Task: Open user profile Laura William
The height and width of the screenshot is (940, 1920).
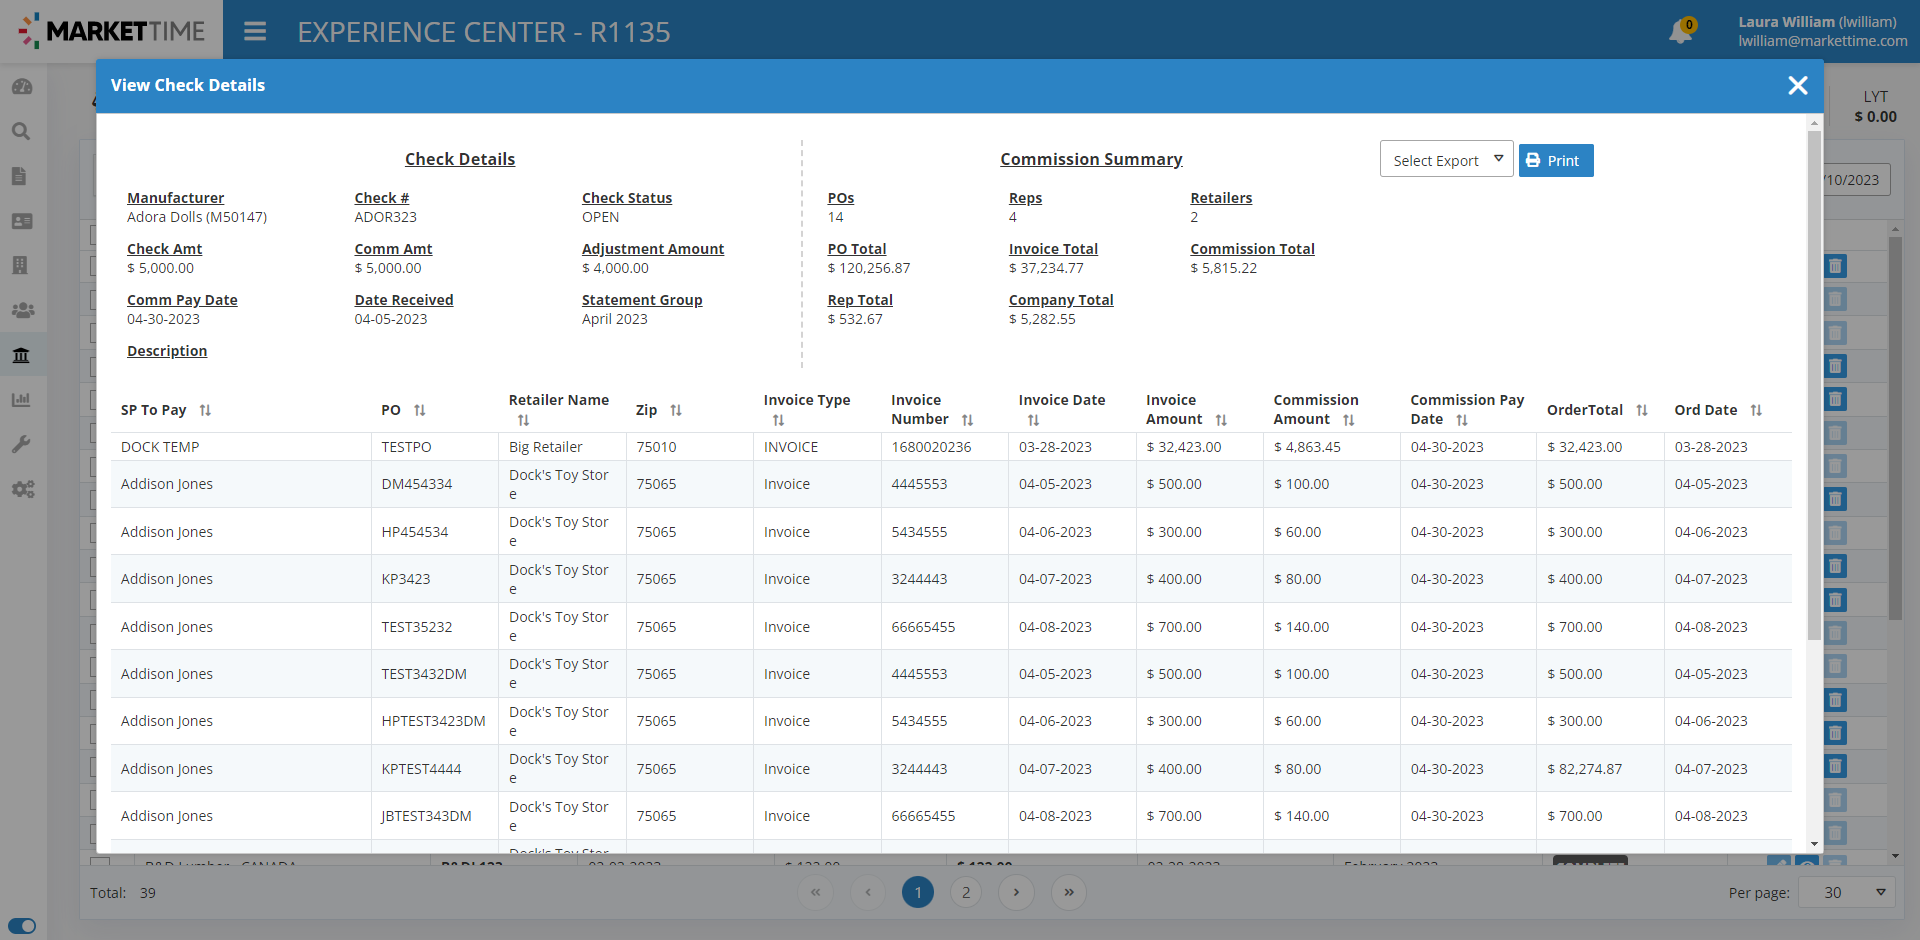Action: click(x=1822, y=31)
